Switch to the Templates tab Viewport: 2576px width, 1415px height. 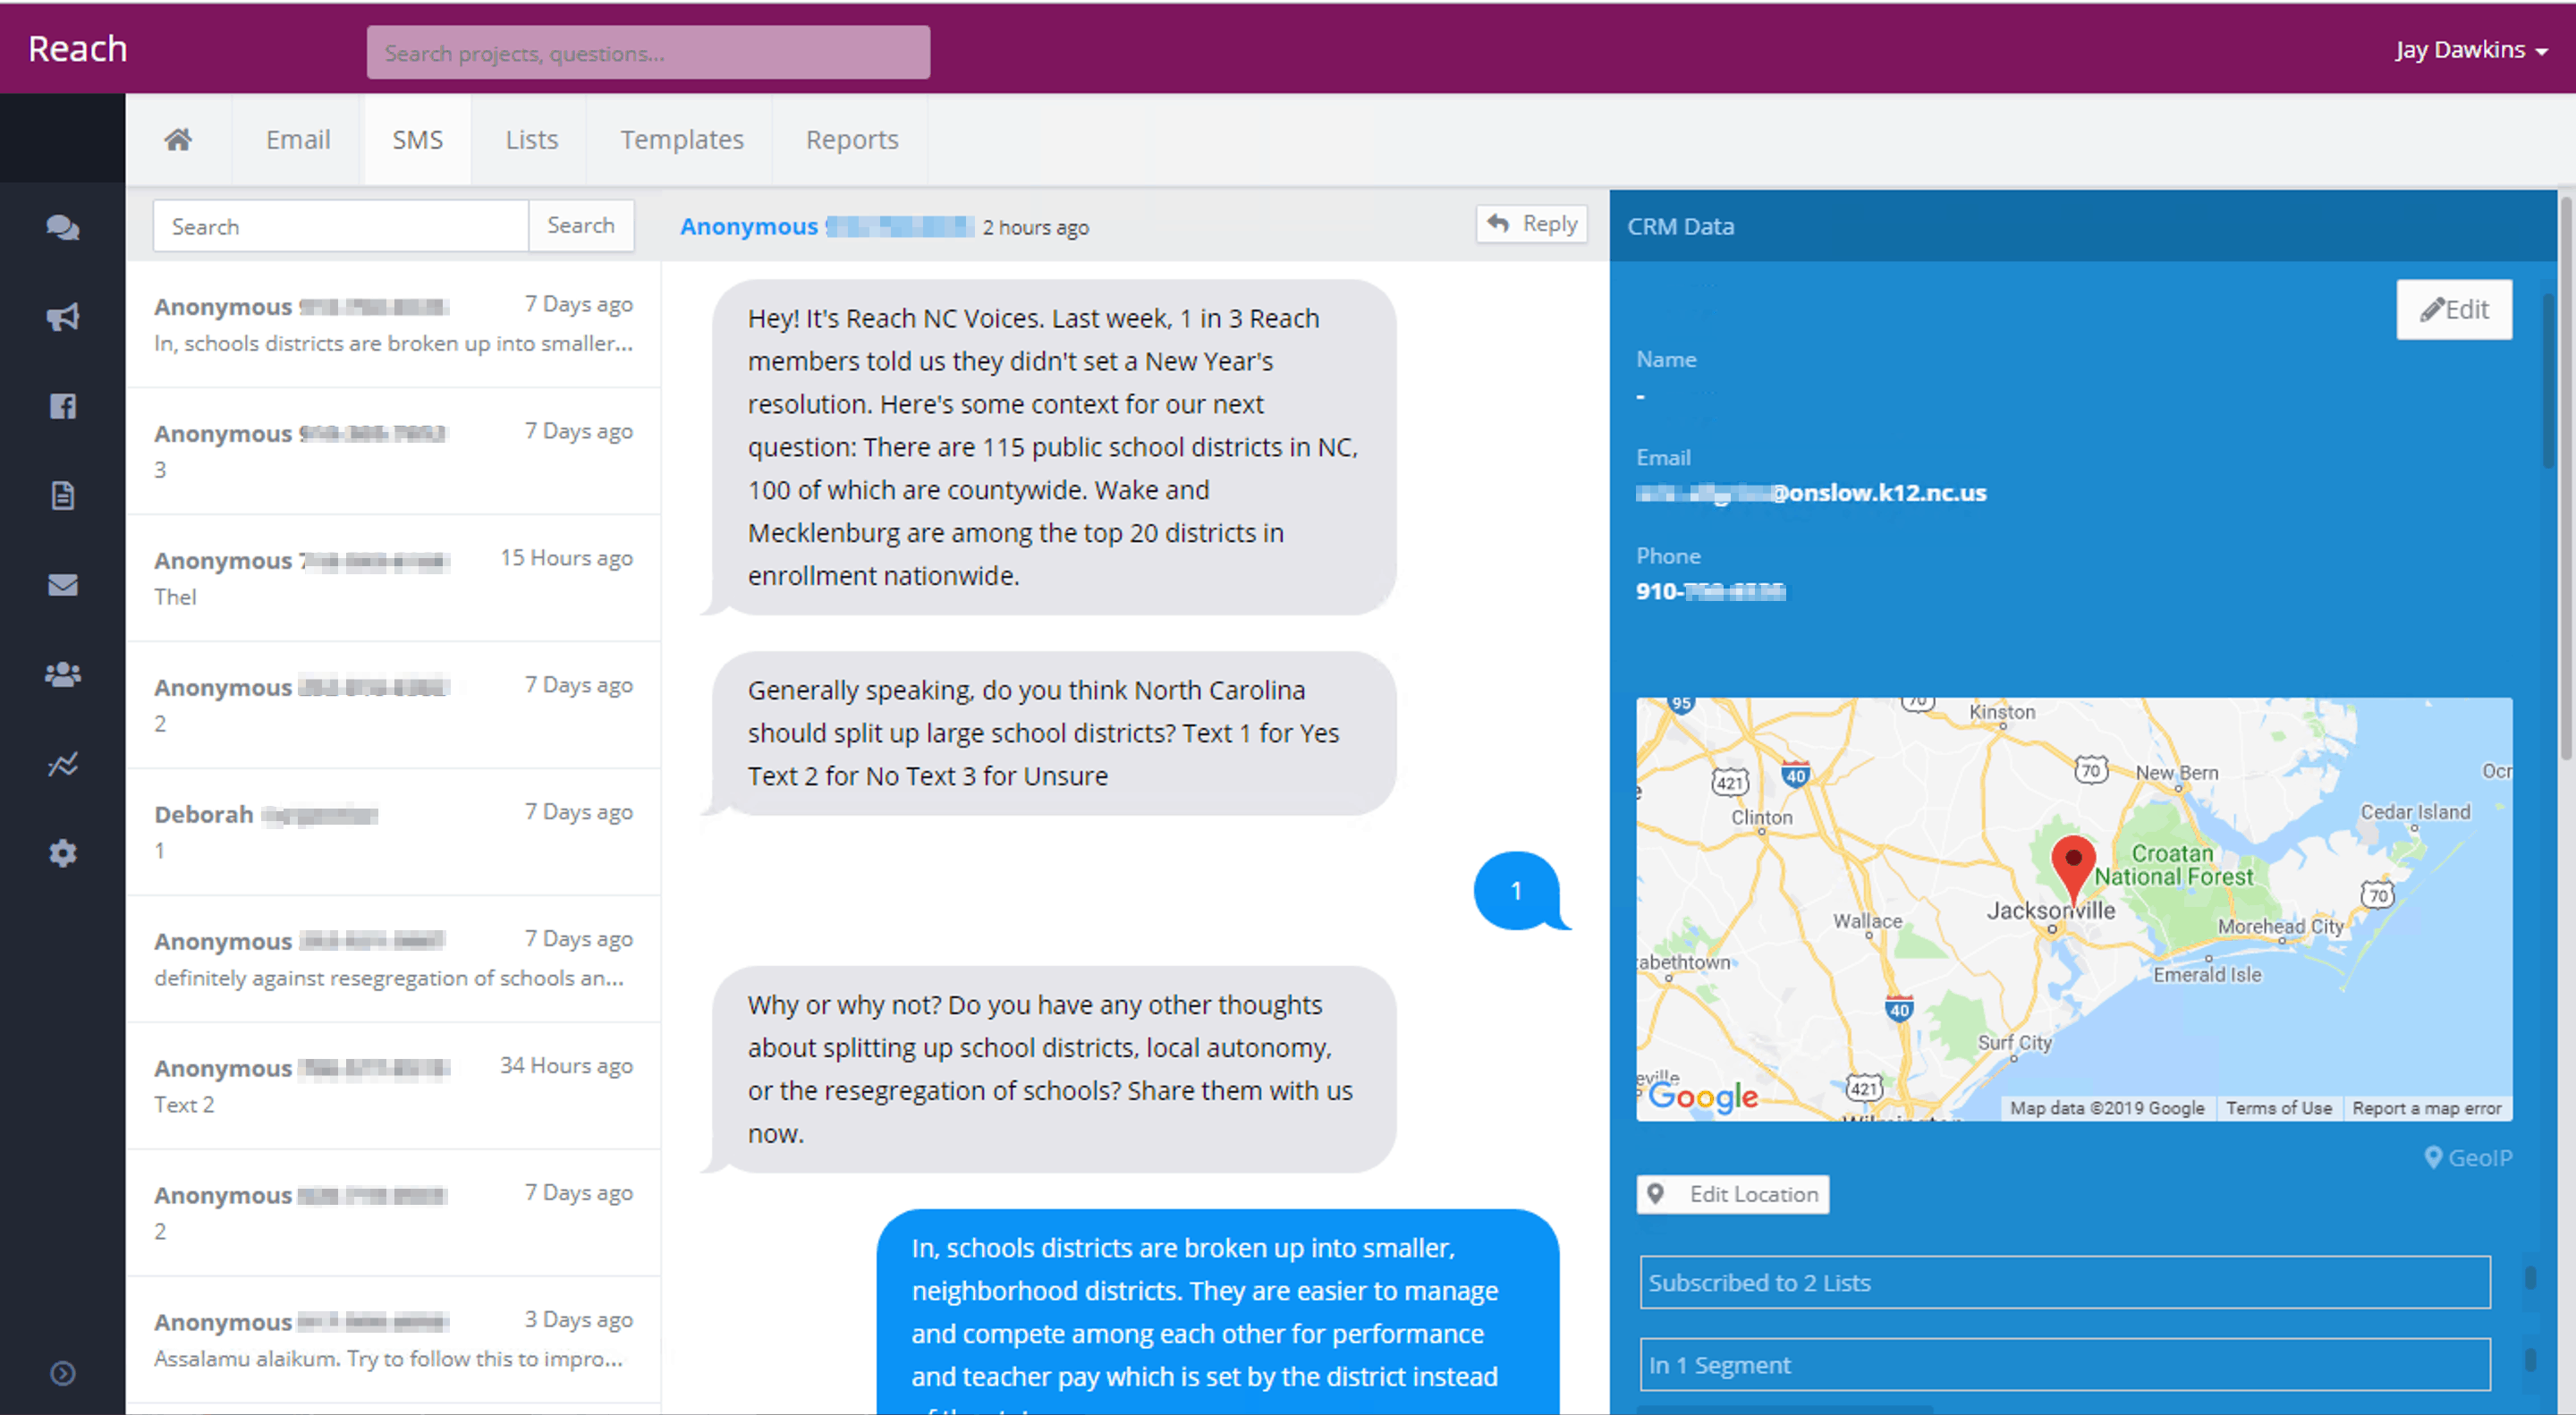(681, 139)
